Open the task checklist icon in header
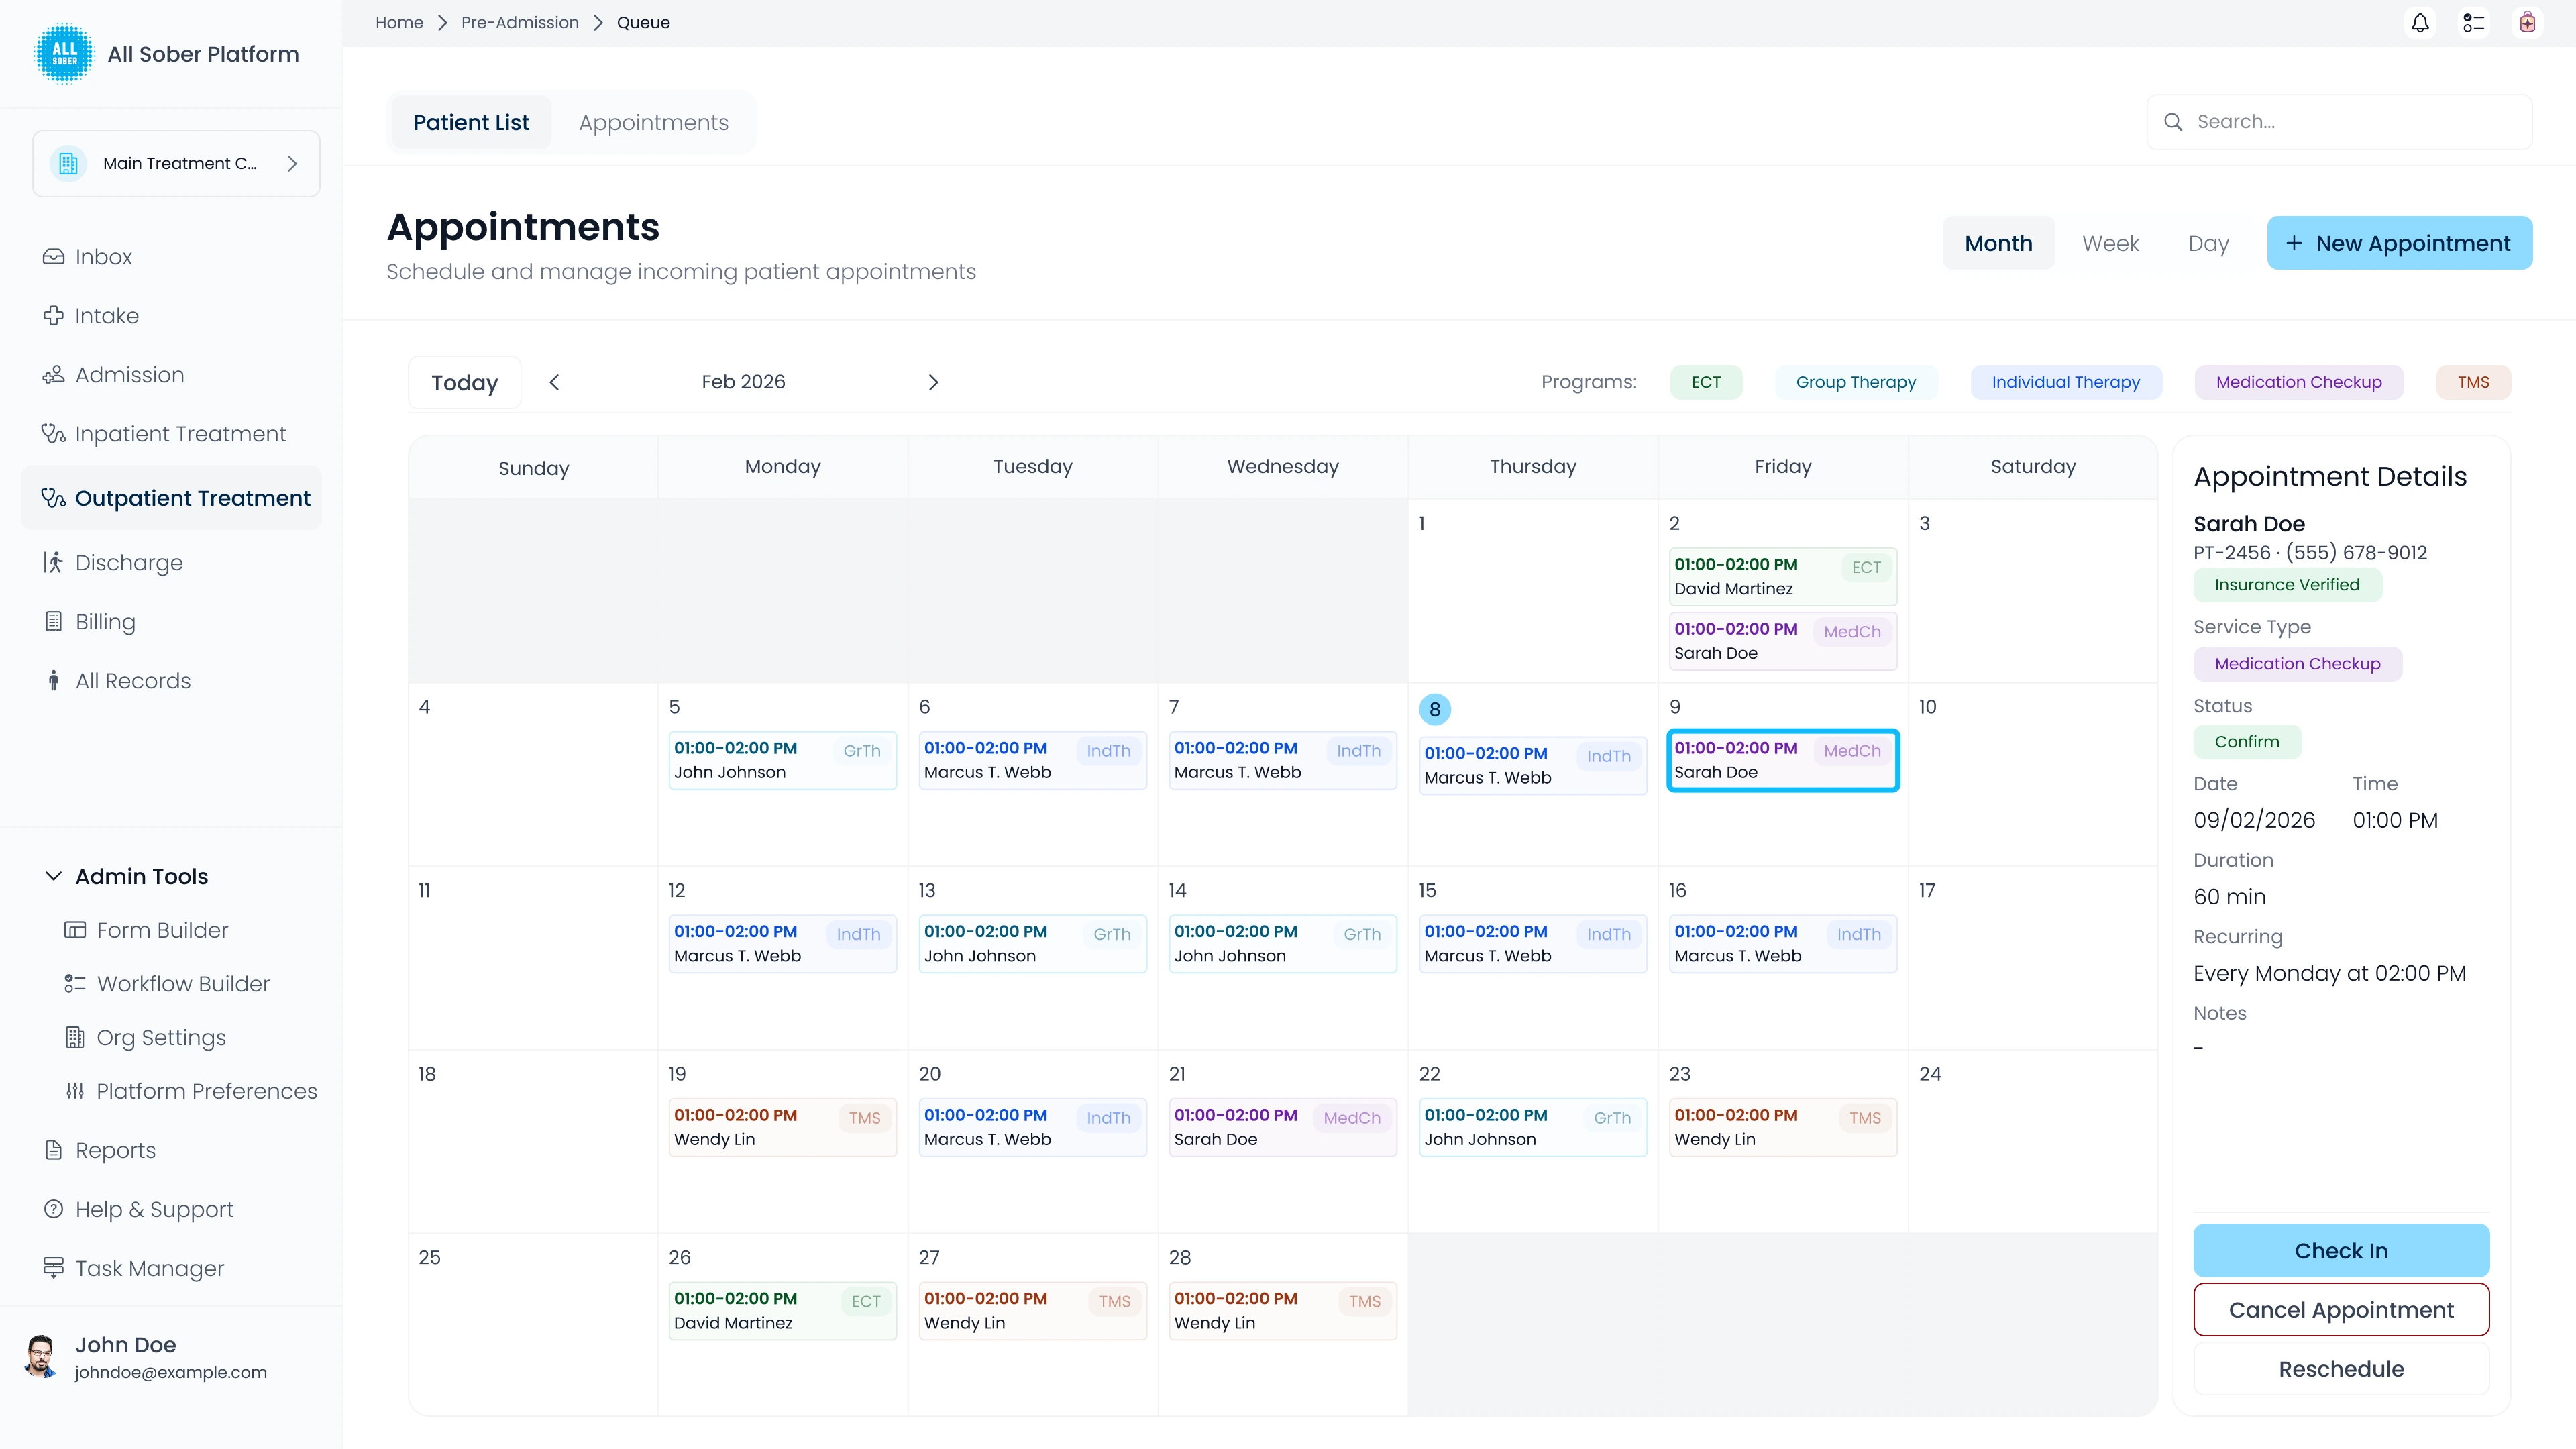 tap(2474, 23)
